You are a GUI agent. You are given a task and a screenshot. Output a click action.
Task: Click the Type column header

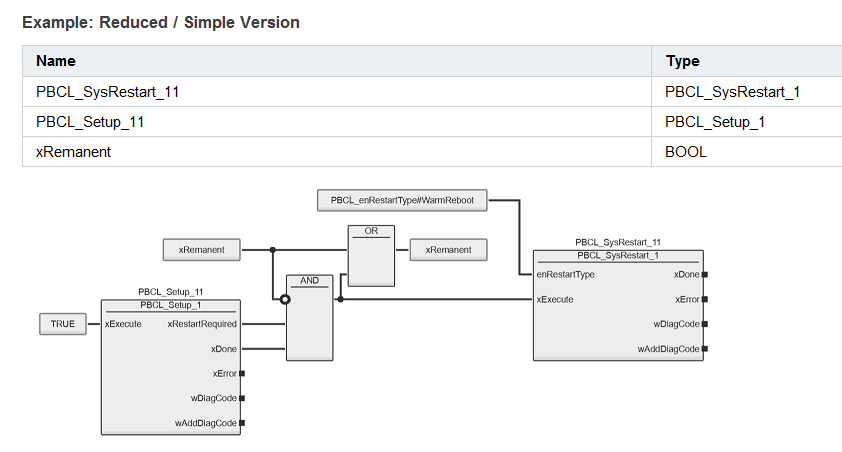(683, 61)
